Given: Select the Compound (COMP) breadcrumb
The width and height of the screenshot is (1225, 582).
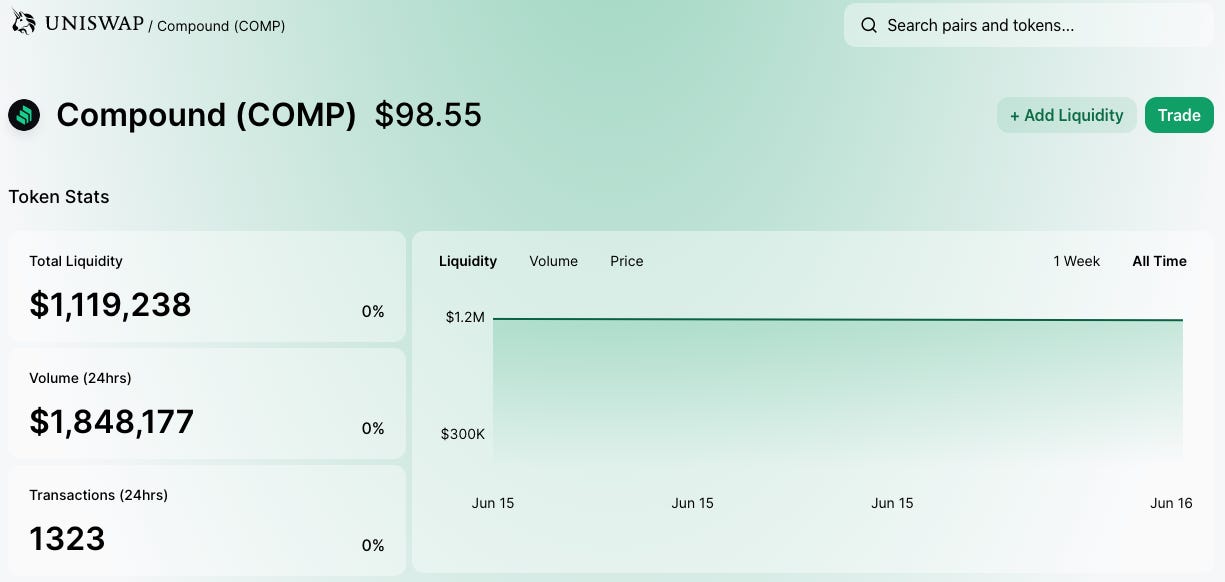Looking at the screenshot, I should coord(221,26).
